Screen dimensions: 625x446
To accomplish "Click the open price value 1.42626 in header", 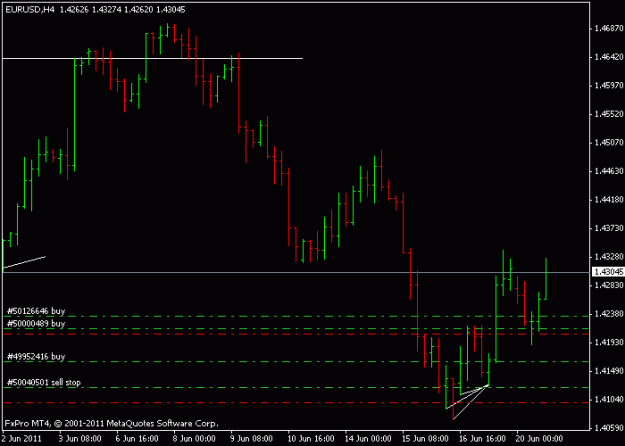I will tap(74, 10).
